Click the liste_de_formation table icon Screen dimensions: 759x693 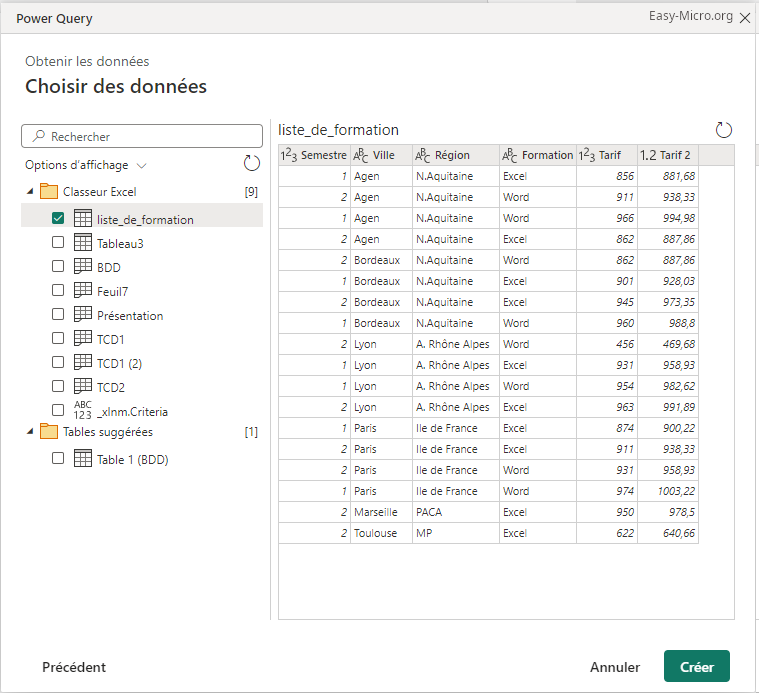pyautogui.click(x=83, y=218)
